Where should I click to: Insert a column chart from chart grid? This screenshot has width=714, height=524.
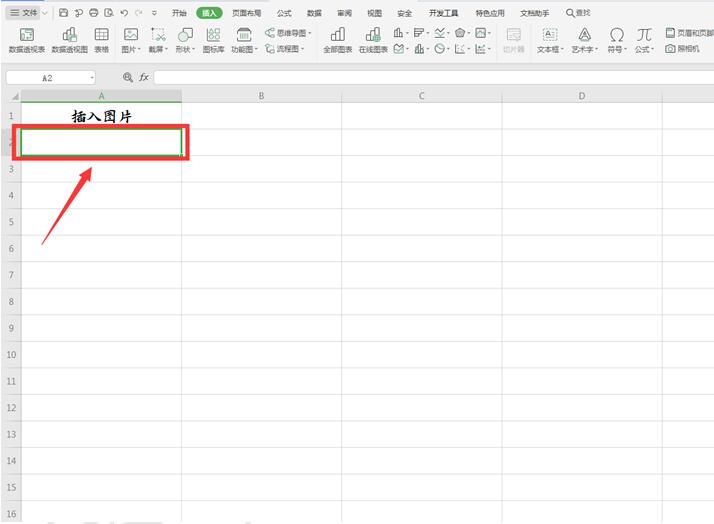click(398, 33)
